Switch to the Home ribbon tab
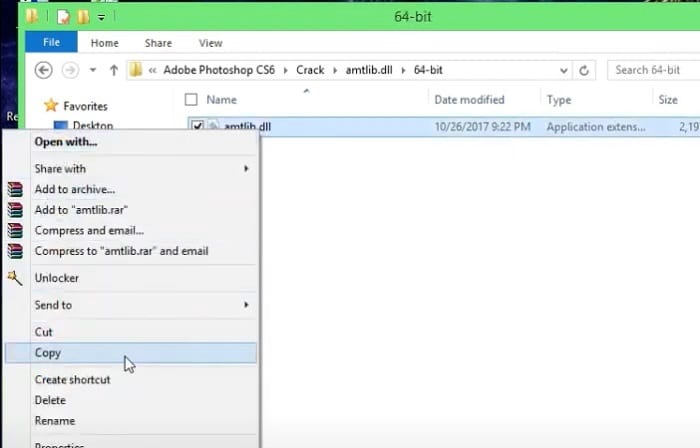The height and width of the screenshot is (448, 700). 104,43
